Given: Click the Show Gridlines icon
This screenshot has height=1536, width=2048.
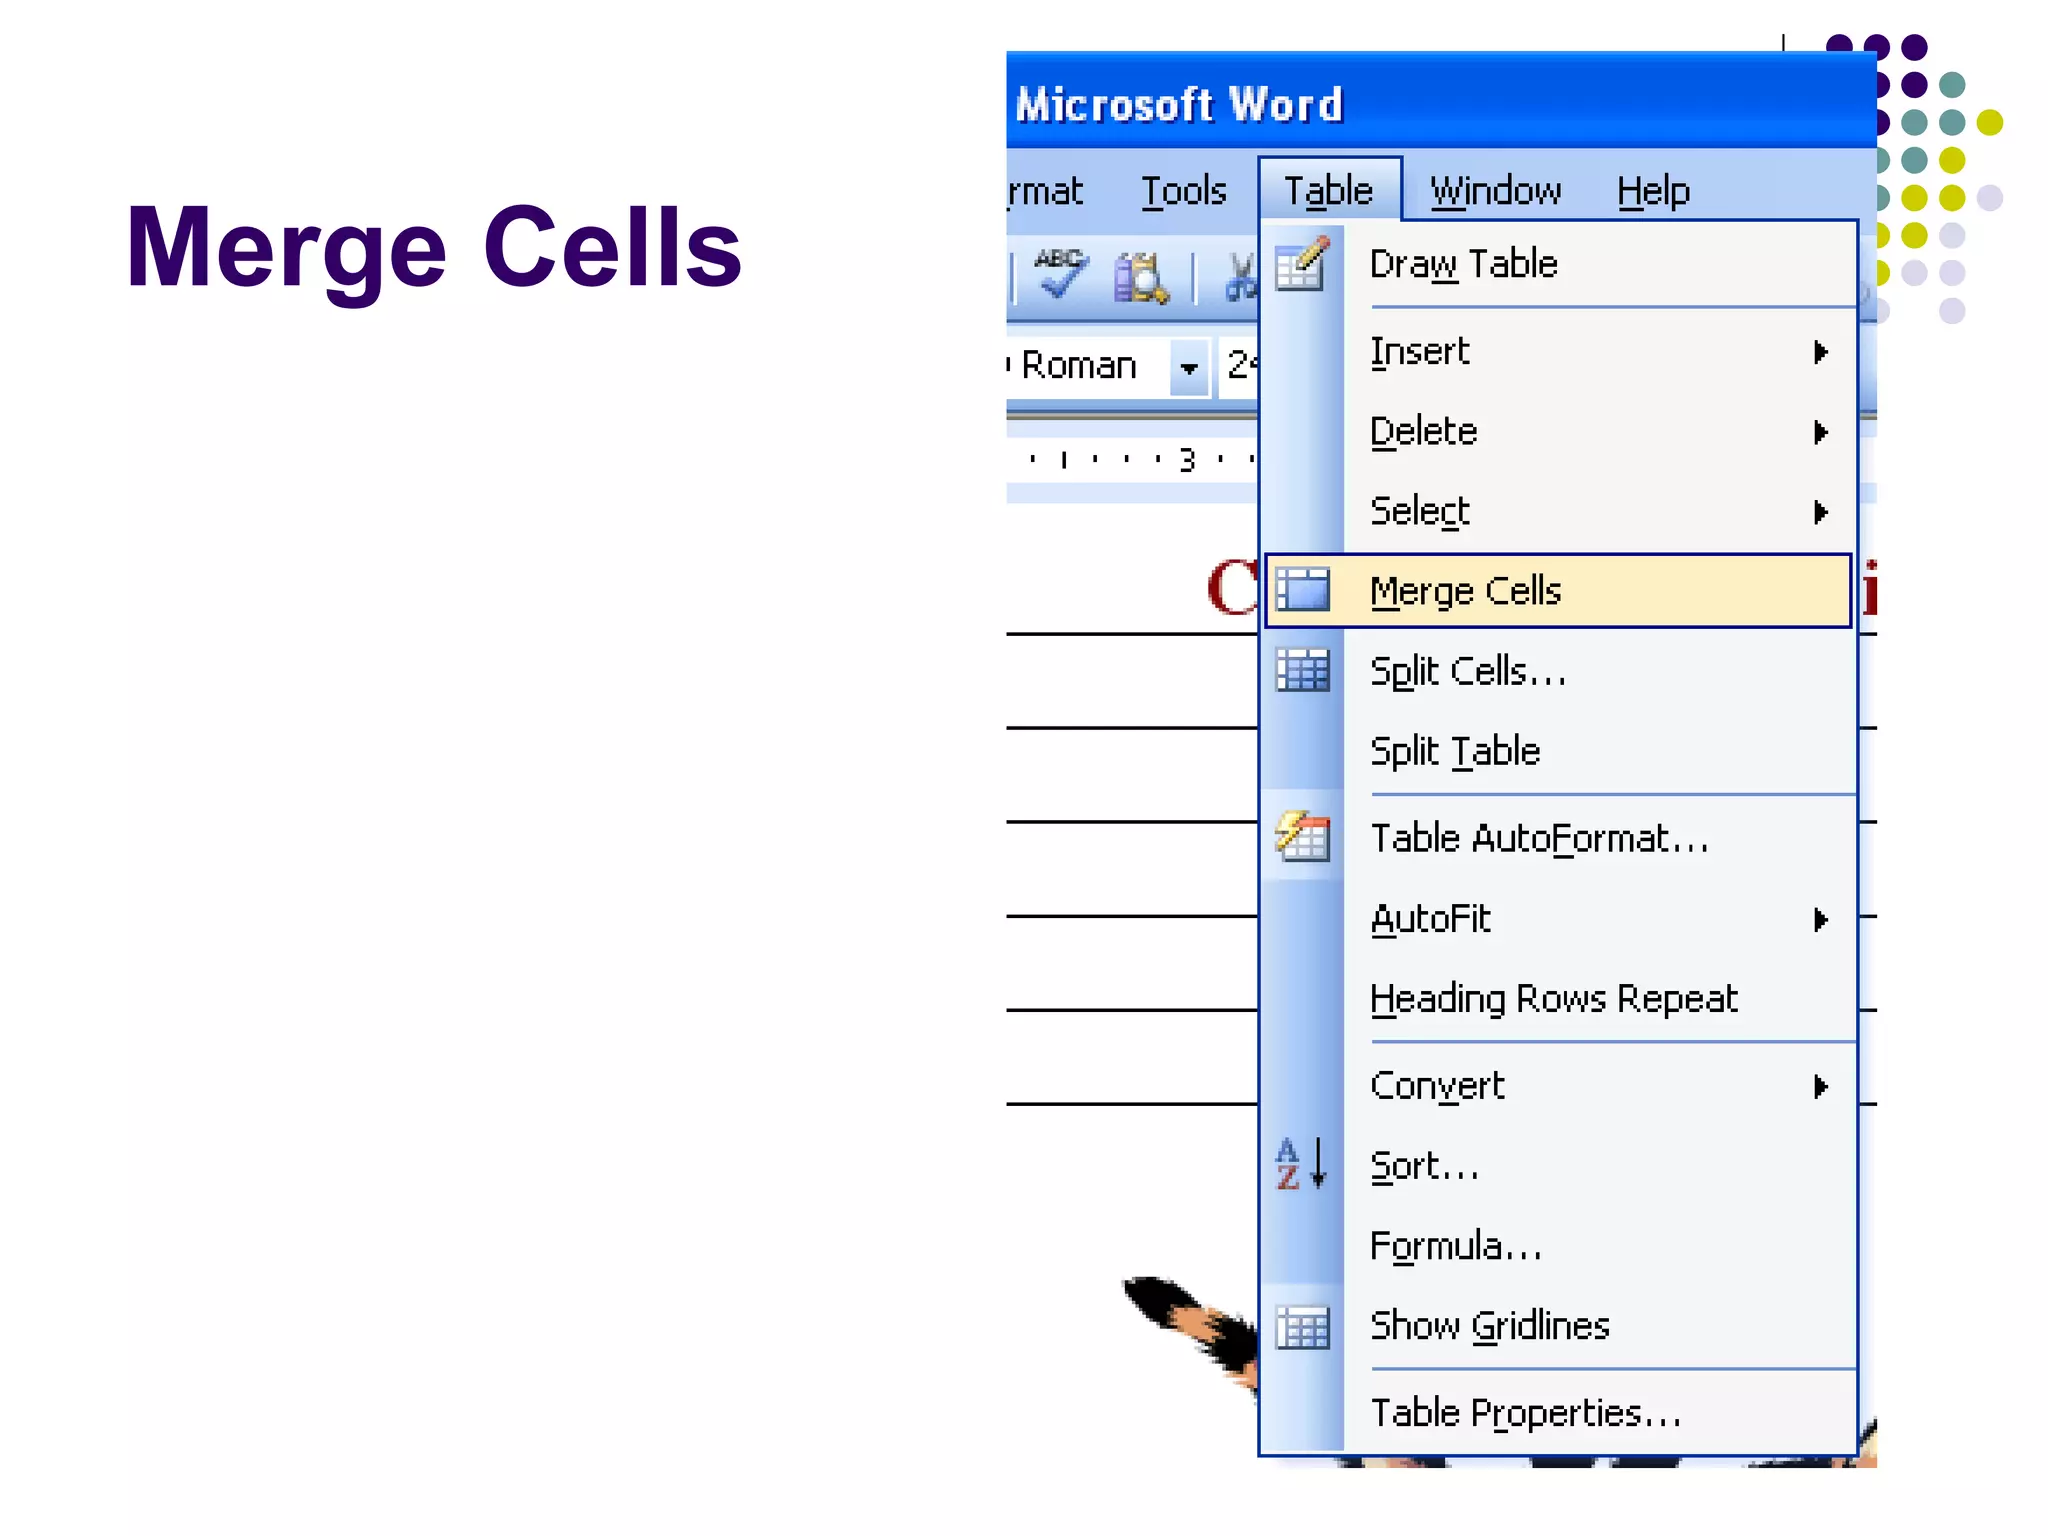Looking at the screenshot, I should [1303, 1327].
